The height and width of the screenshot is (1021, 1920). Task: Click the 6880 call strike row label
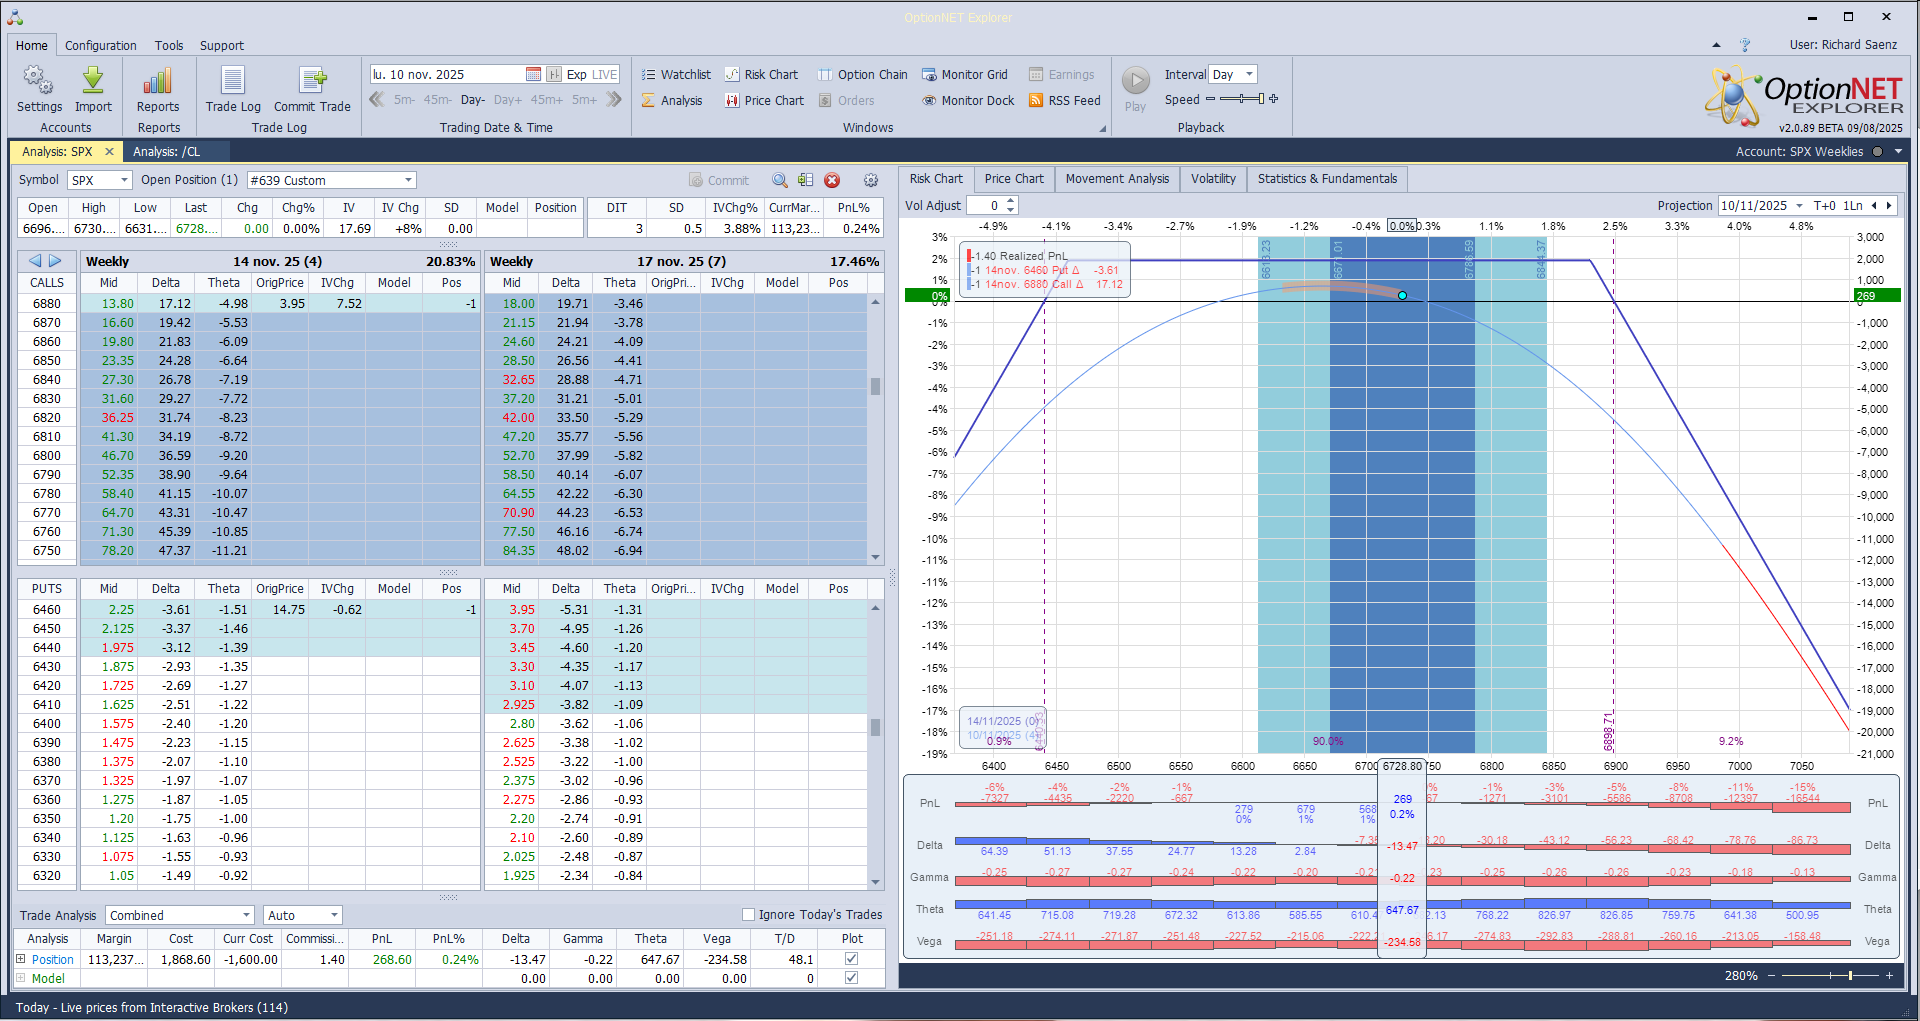[x=47, y=303]
